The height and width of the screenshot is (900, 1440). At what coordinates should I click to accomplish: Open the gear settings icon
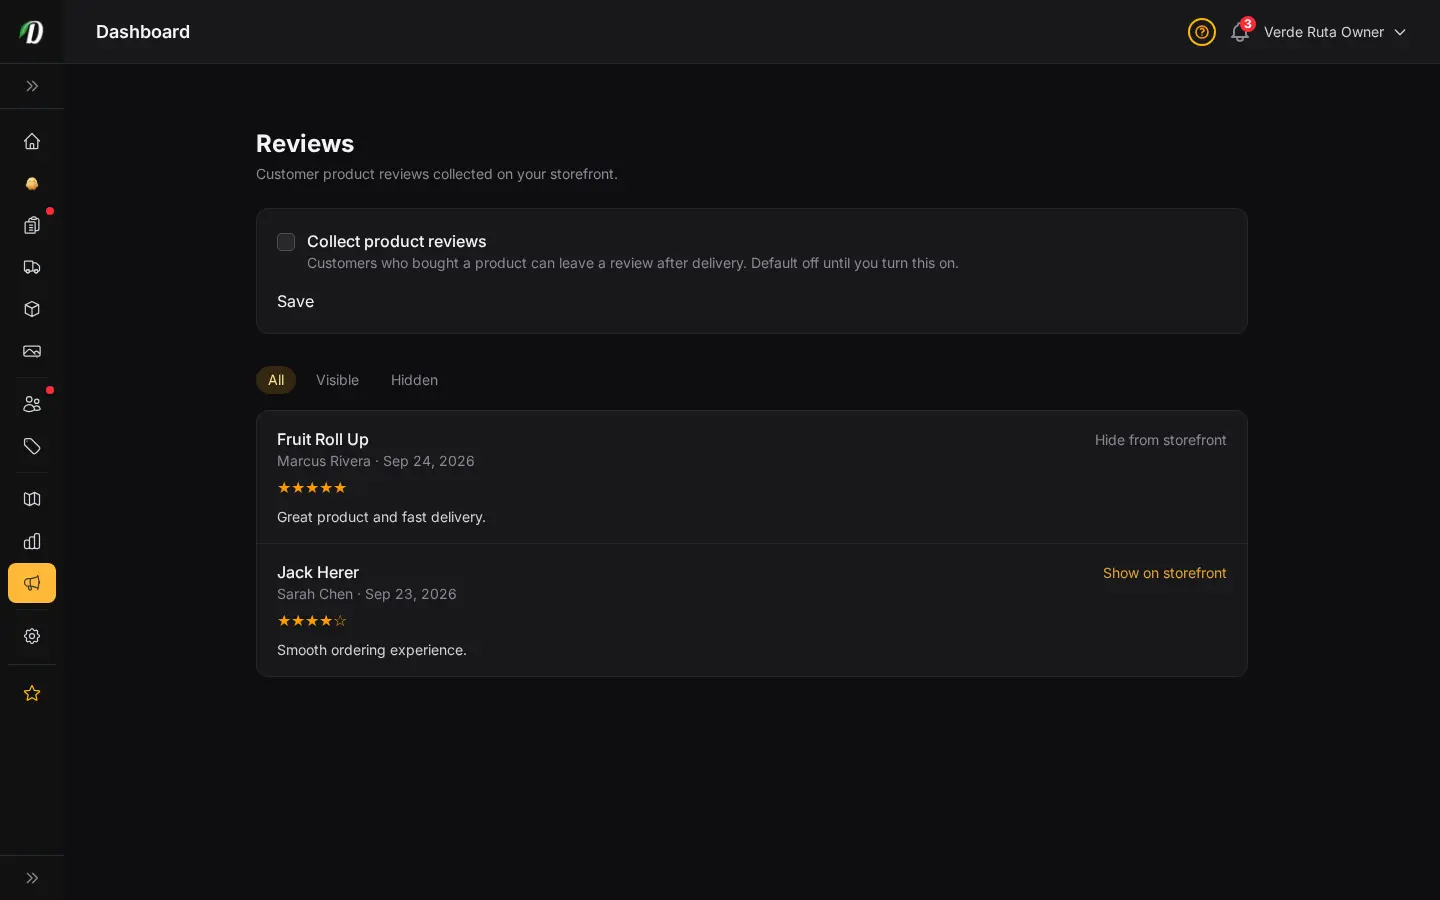click(32, 636)
